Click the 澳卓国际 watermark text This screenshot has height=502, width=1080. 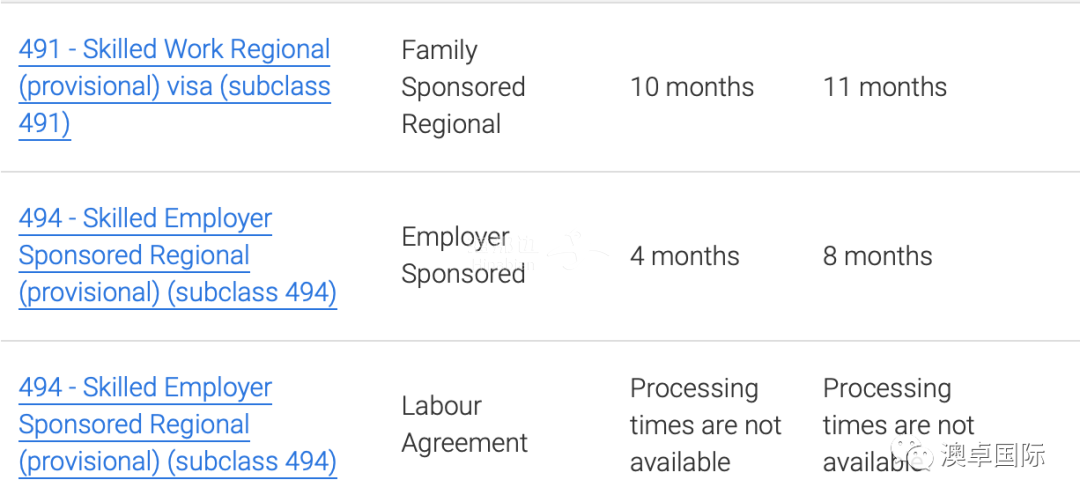(x=993, y=455)
